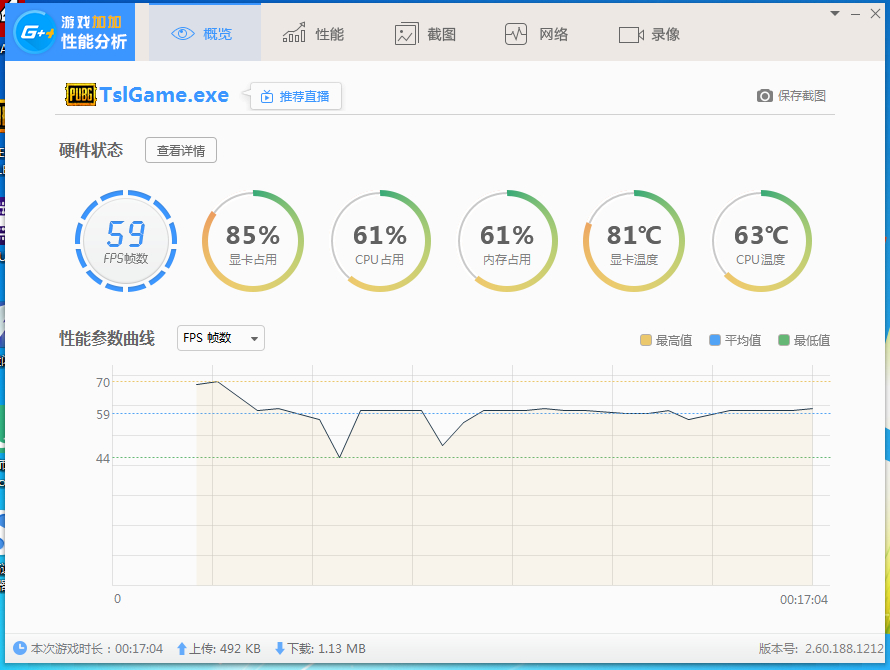The height and width of the screenshot is (670, 890).
Task: Click the 最低值 green legend swatch
Action: click(x=784, y=340)
